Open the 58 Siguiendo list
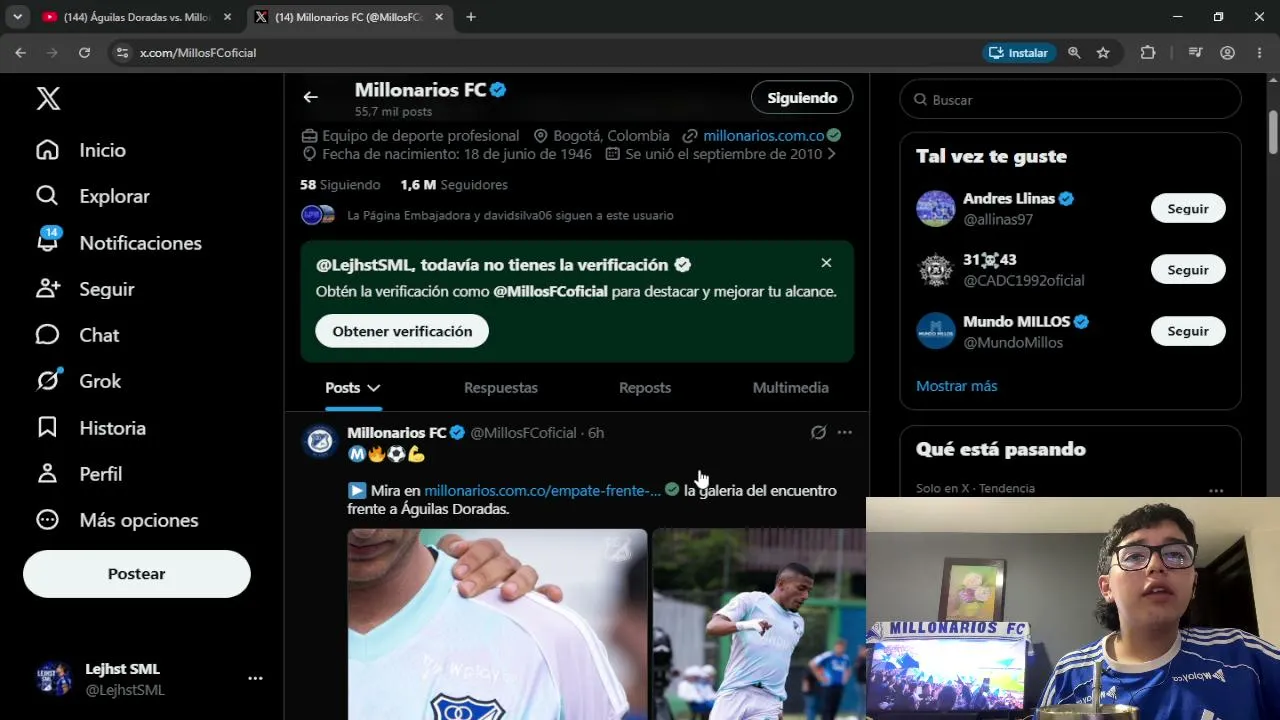The width and height of the screenshot is (1280, 720). click(x=340, y=185)
